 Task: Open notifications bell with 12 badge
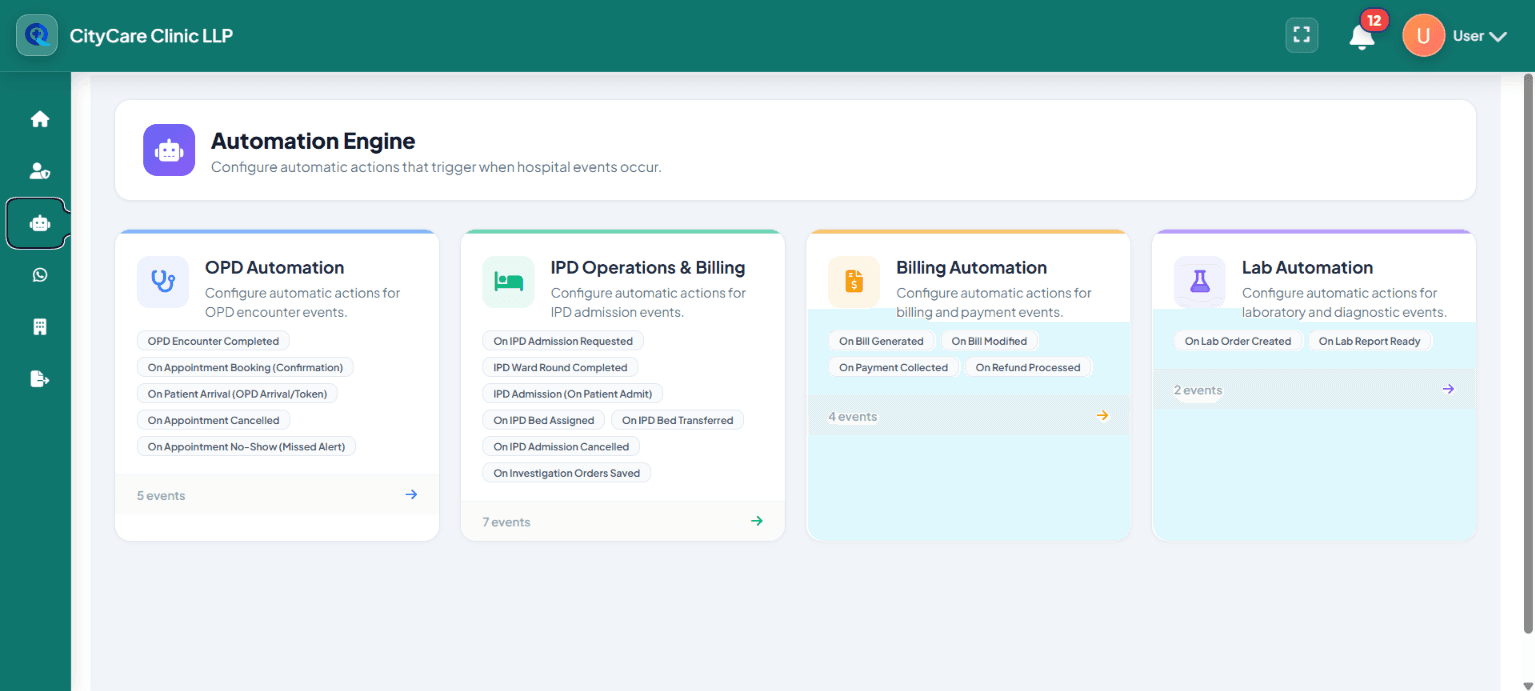click(x=1361, y=37)
